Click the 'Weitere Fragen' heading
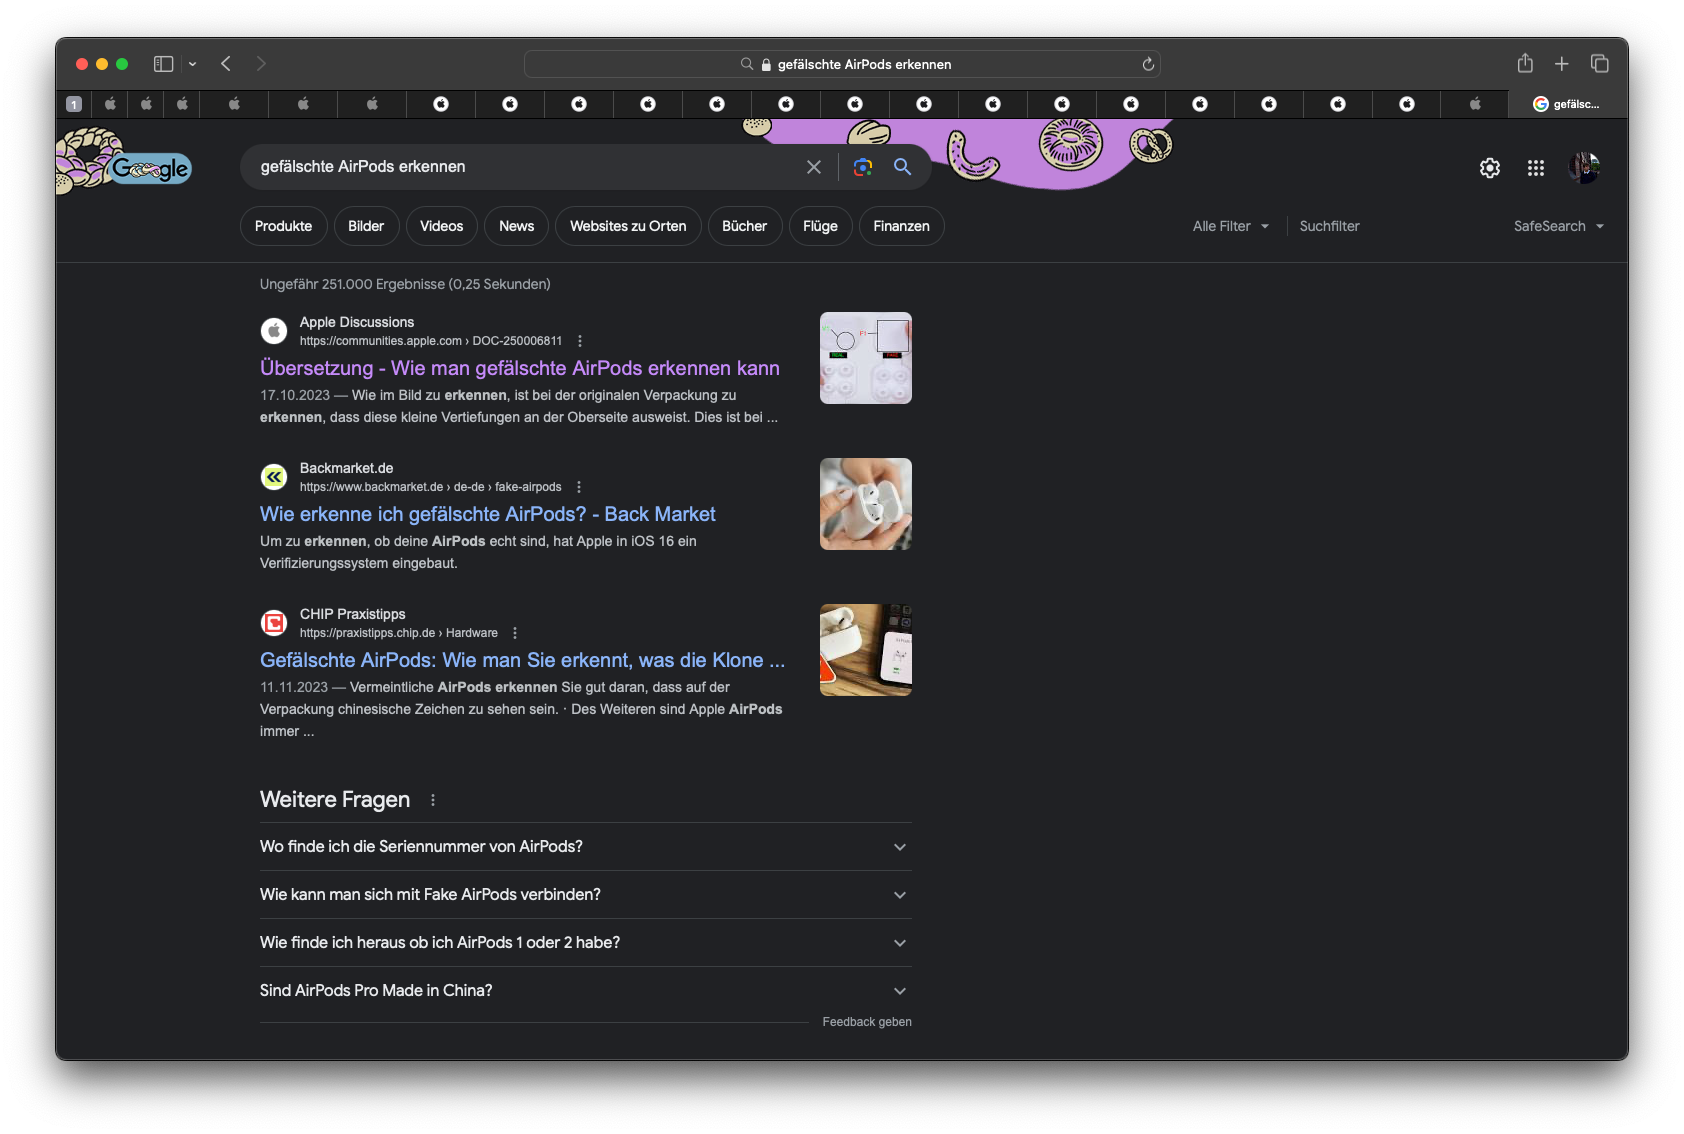 (335, 800)
